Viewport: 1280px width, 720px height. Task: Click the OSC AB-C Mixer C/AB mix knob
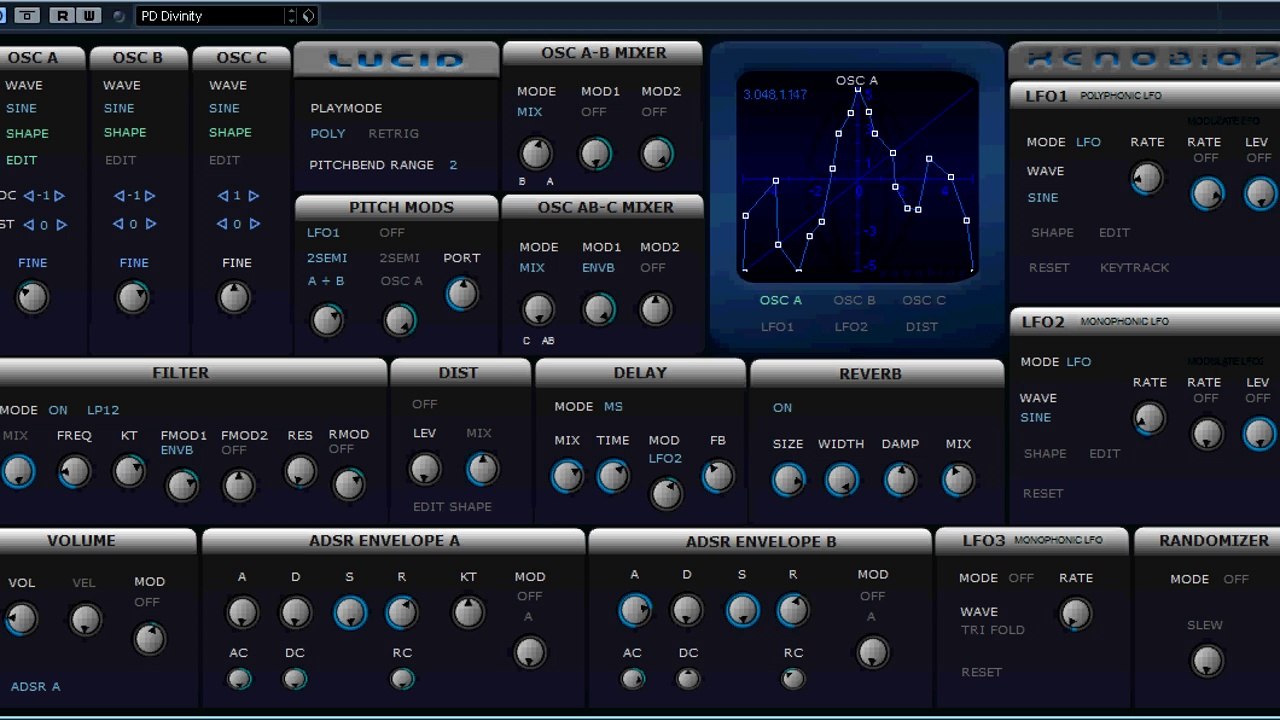[x=538, y=310]
